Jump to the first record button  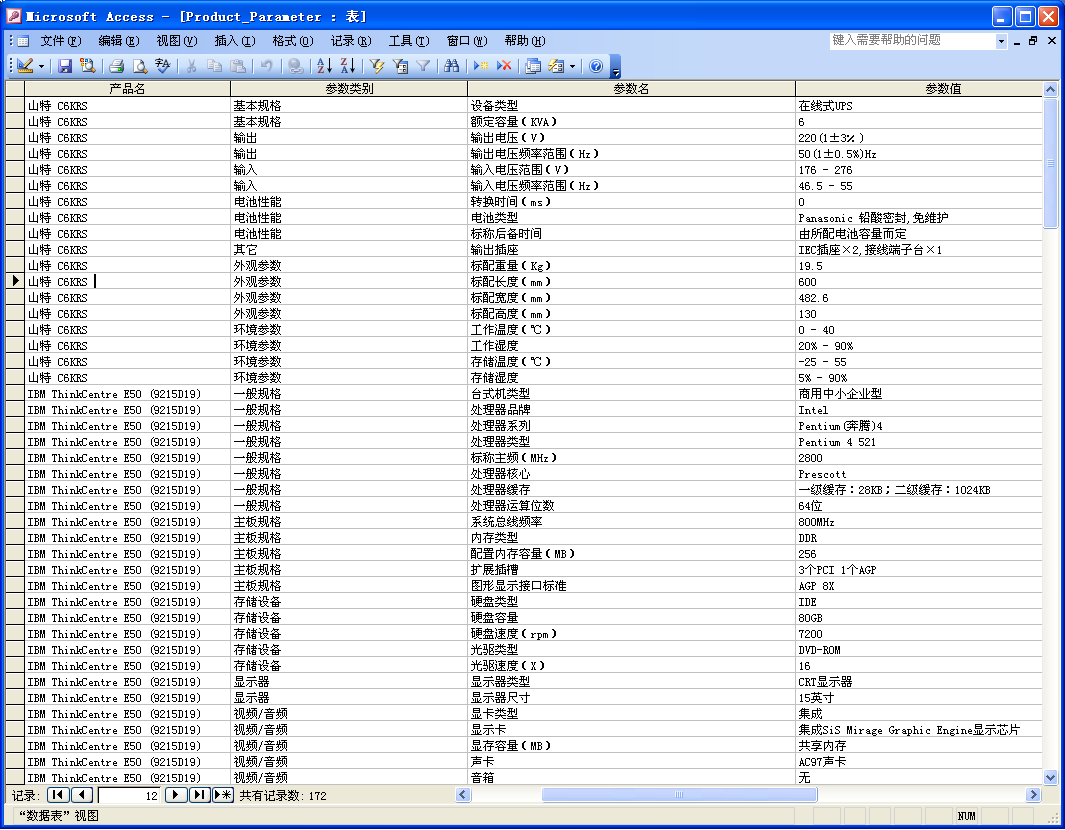pos(57,795)
